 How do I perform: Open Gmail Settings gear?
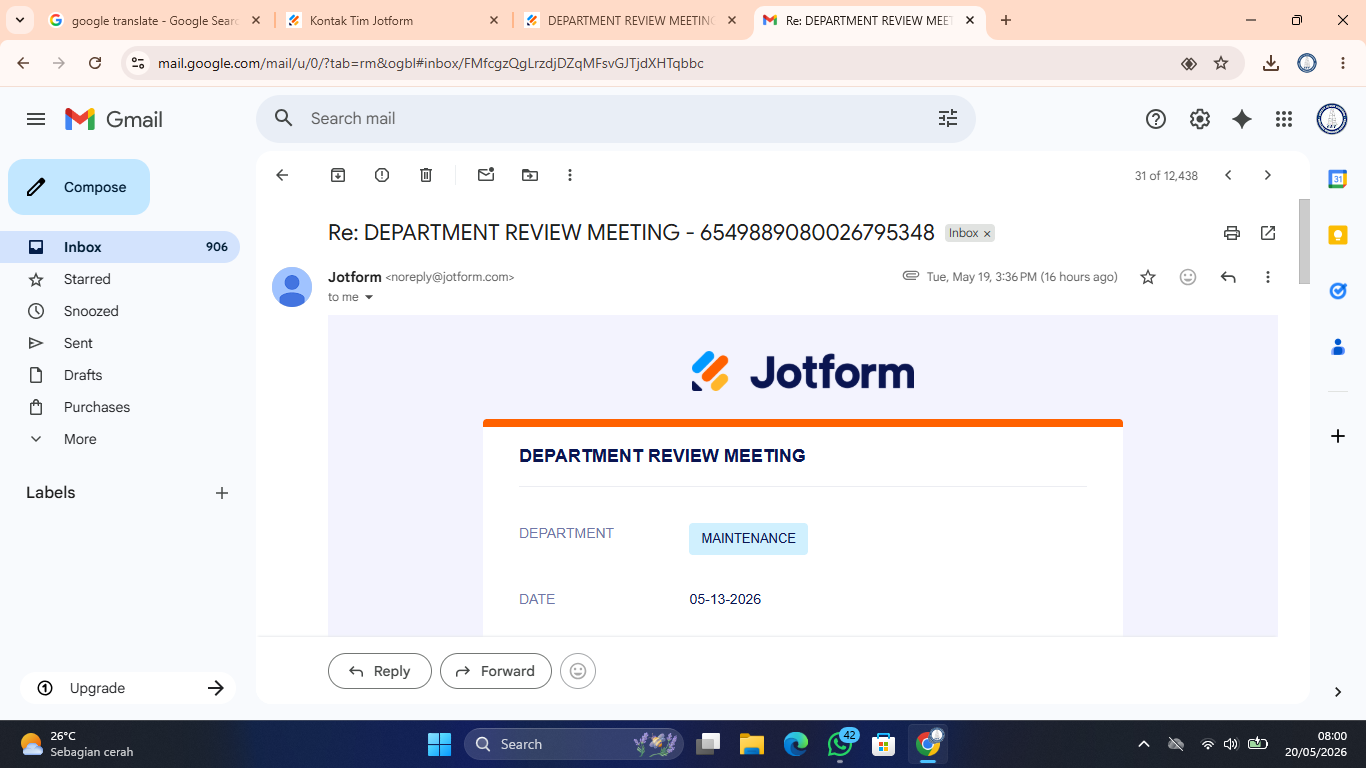pyautogui.click(x=1200, y=119)
